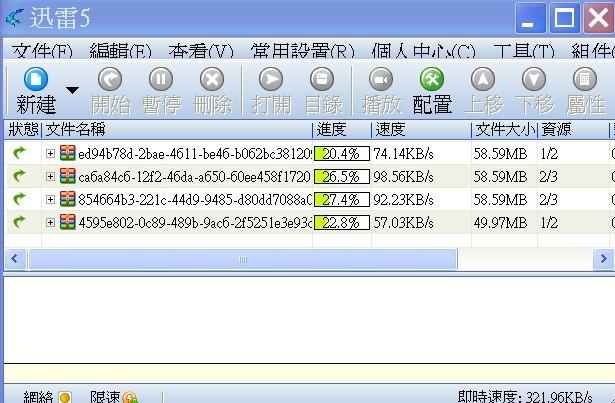Image resolution: width=615 pixels, height=403 pixels.
Task: Click the 限速 speed limit status icon
Action: coord(130,398)
